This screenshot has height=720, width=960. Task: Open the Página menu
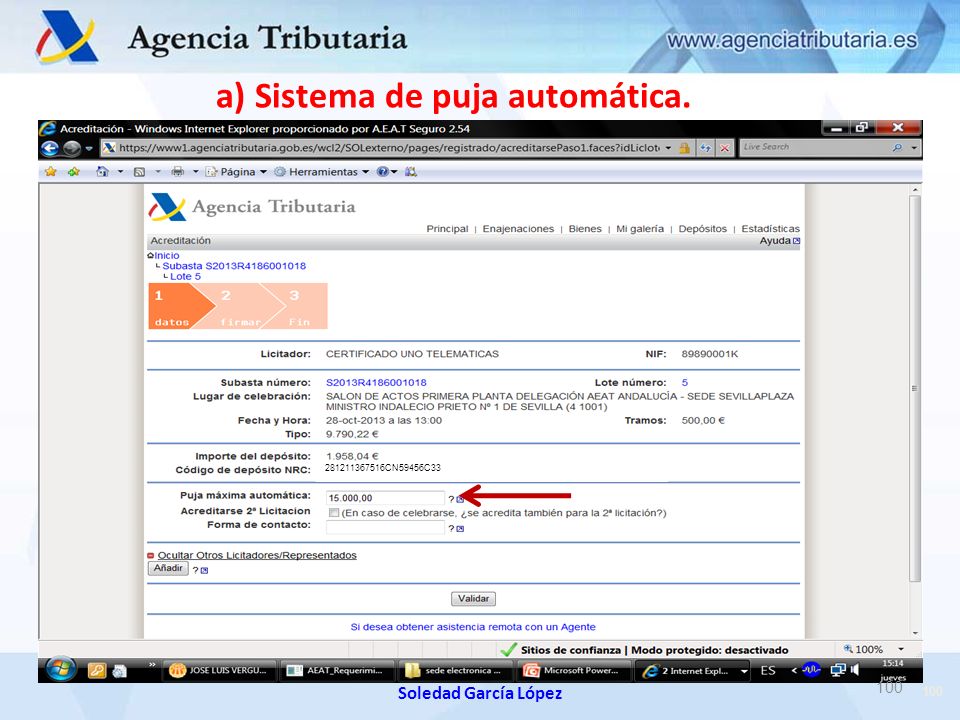[x=236, y=172]
